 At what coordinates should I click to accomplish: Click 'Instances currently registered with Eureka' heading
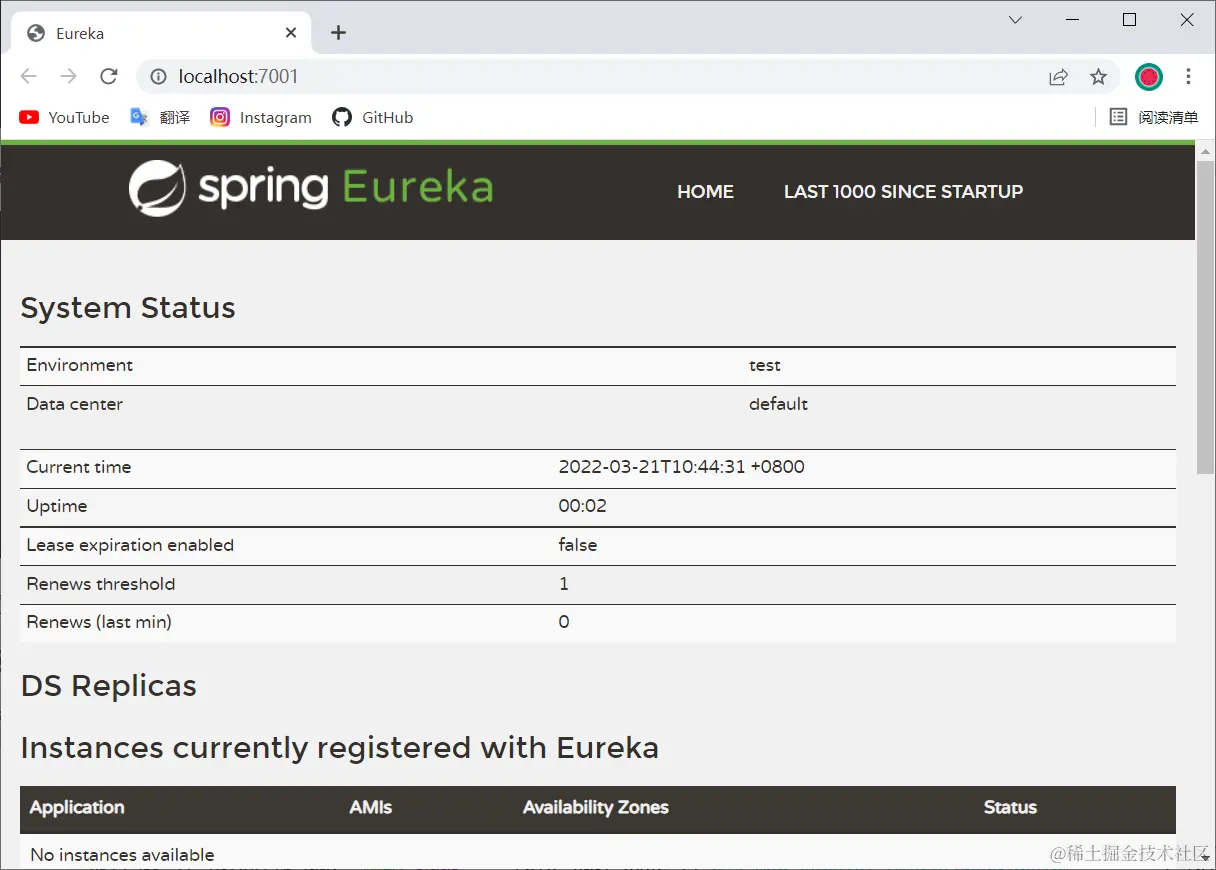(x=339, y=748)
